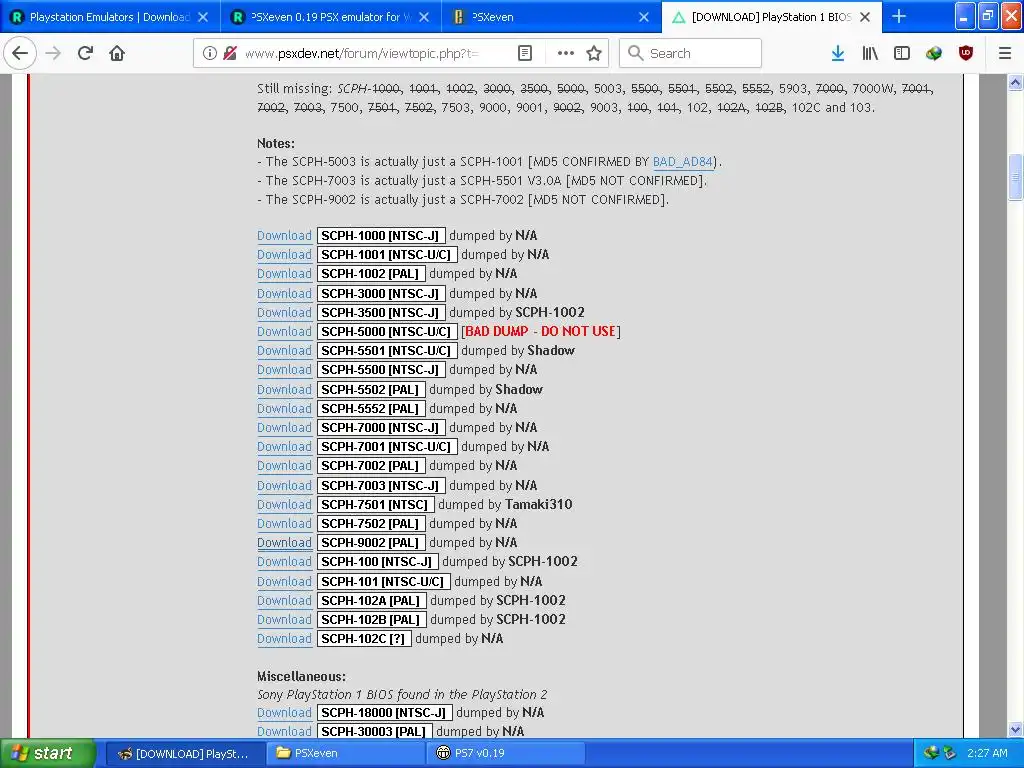Open page actions three-dots menu
Viewport: 1024px width, 768px height.
coord(566,53)
